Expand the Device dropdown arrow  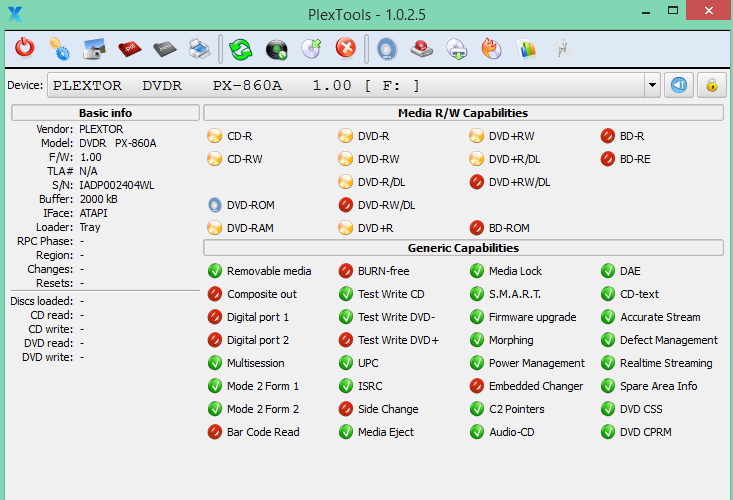click(652, 85)
